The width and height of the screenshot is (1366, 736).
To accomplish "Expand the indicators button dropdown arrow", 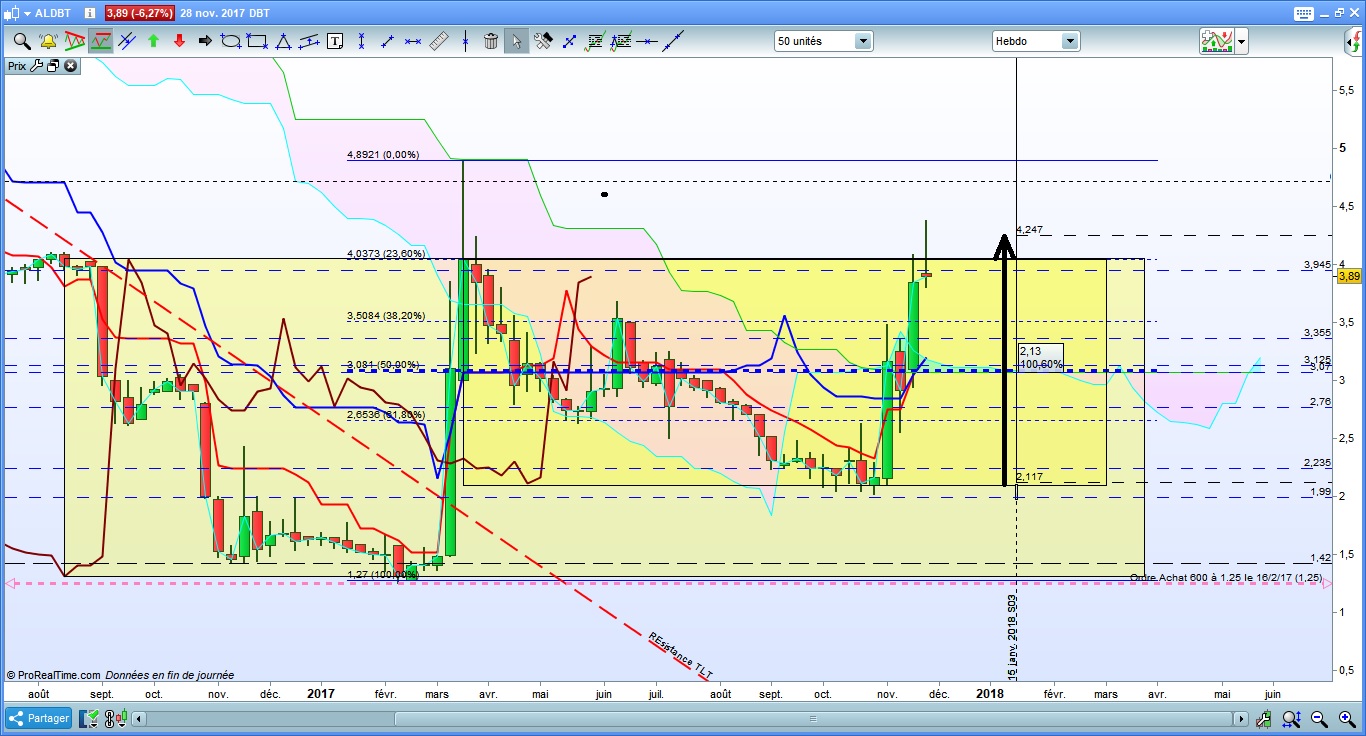I will pyautogui.click(x=1241, y=41).
